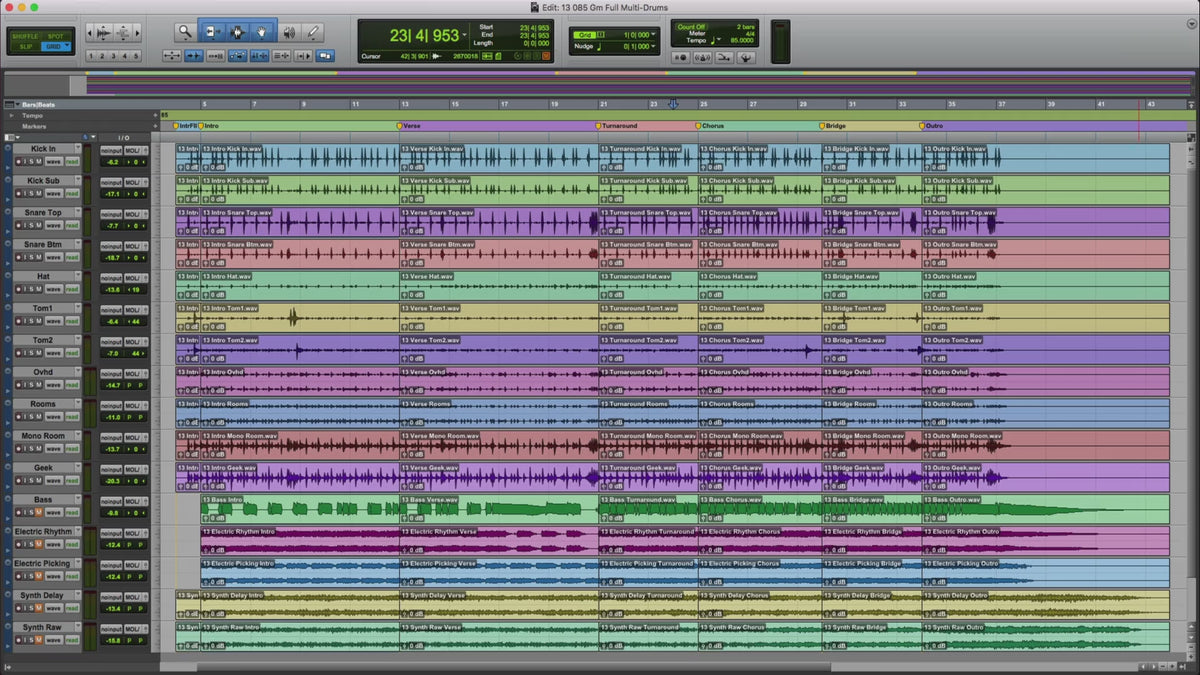Expand the Tempo ruler disclosure triangle
The height and width of the screenshot is (675, 1200).
tap(12, 115)
